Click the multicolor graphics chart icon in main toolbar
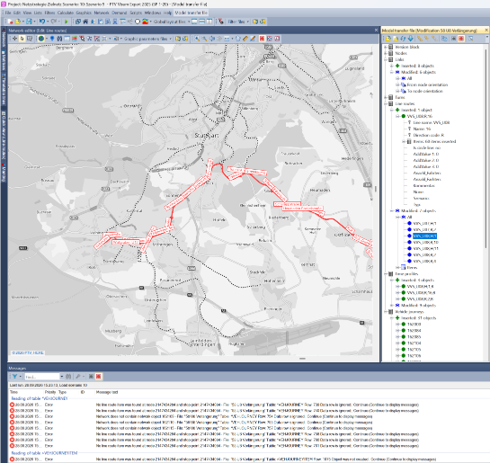Image resolution: width=490 pixels, height=463 pixels. point(145,21)
